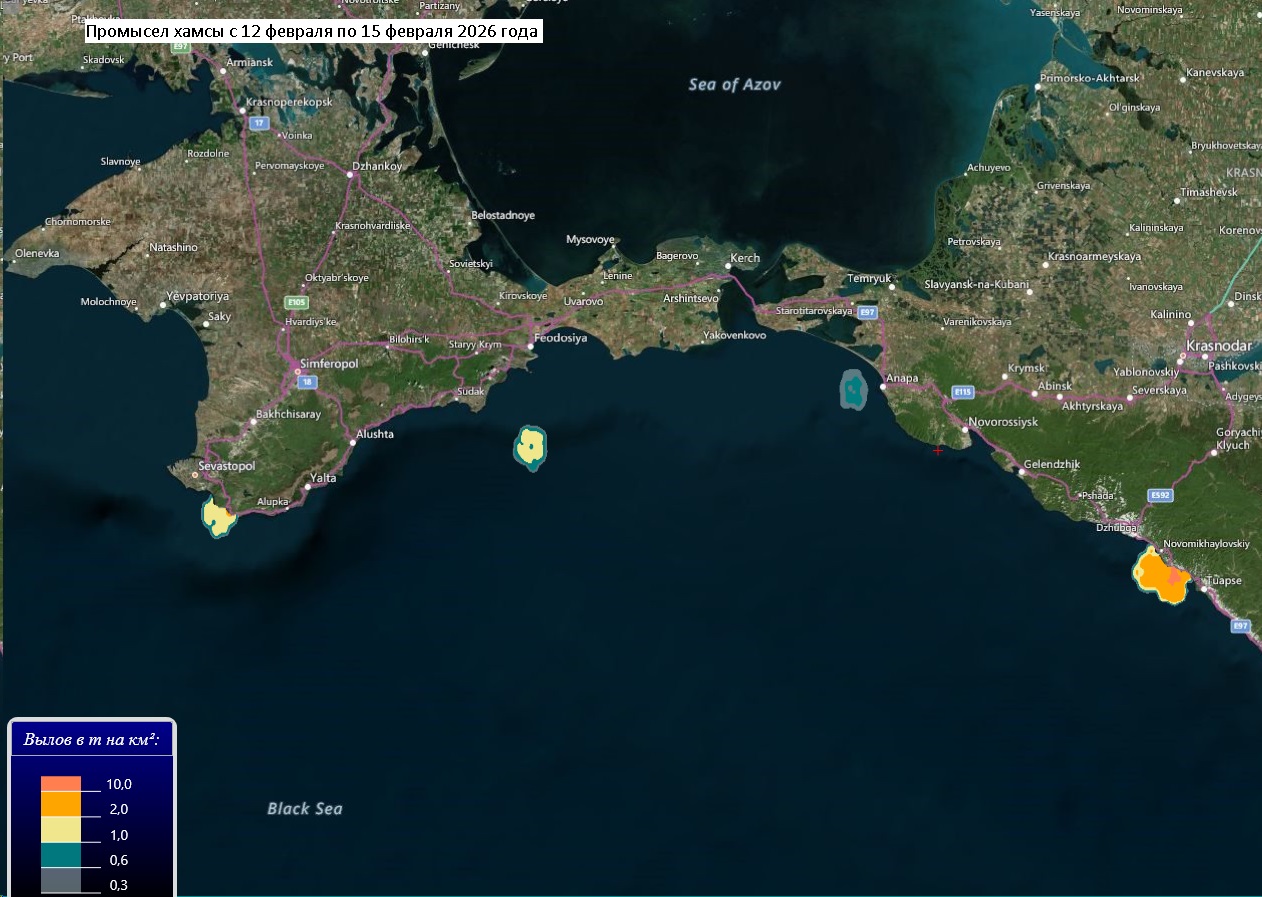
Task: Click the route 17 shield near Krasnoperekopsk
Action: (259, 123)
